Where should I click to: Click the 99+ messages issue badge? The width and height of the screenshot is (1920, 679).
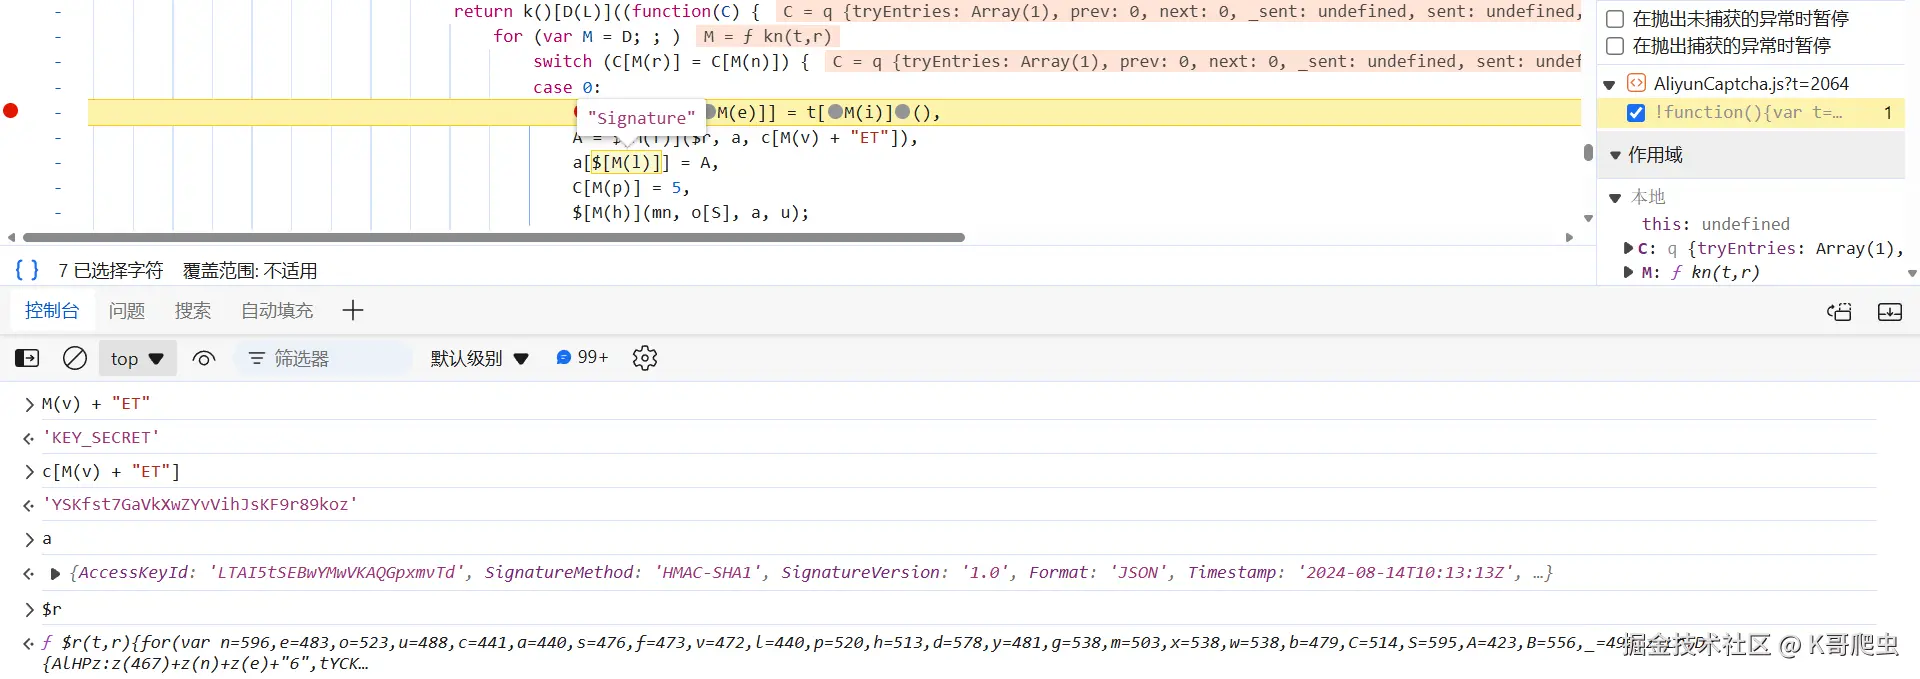click(582, 357)
